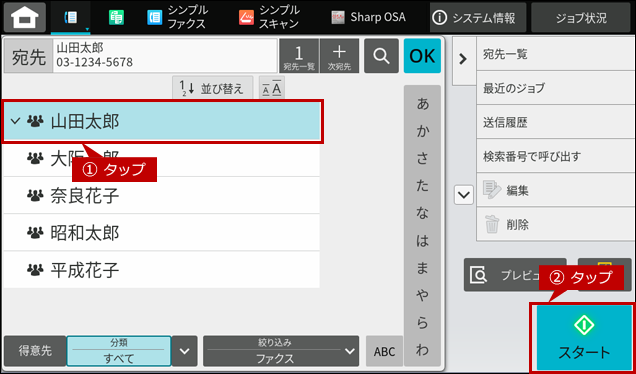The width and height of the screenshot is (636, 374).
Task: Jump to た in the kana index
Action: pos(422,186)
